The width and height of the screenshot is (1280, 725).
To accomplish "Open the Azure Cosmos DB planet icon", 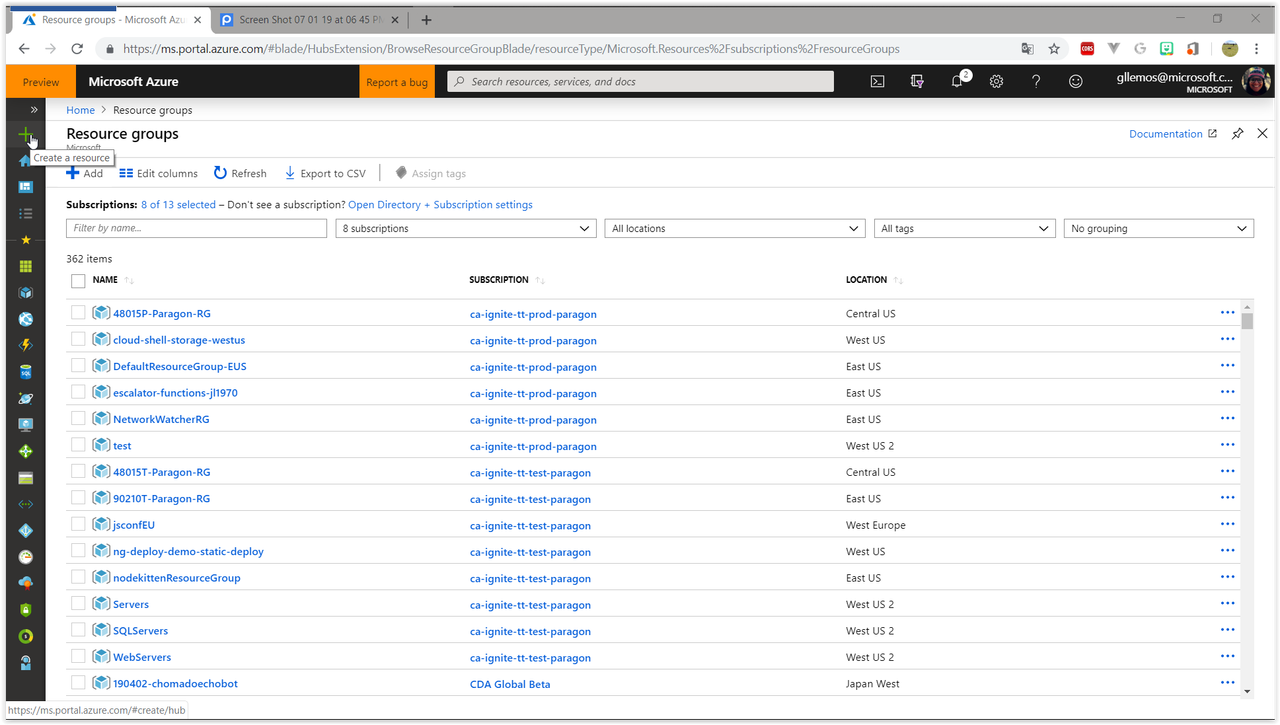I will [26, 398].
